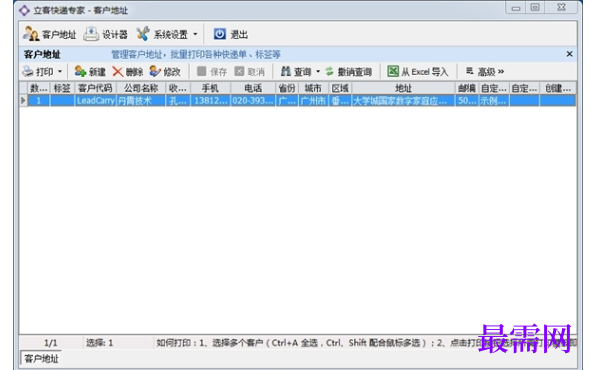
Task: Sort by 省份 column header
Action: (287, 88)
